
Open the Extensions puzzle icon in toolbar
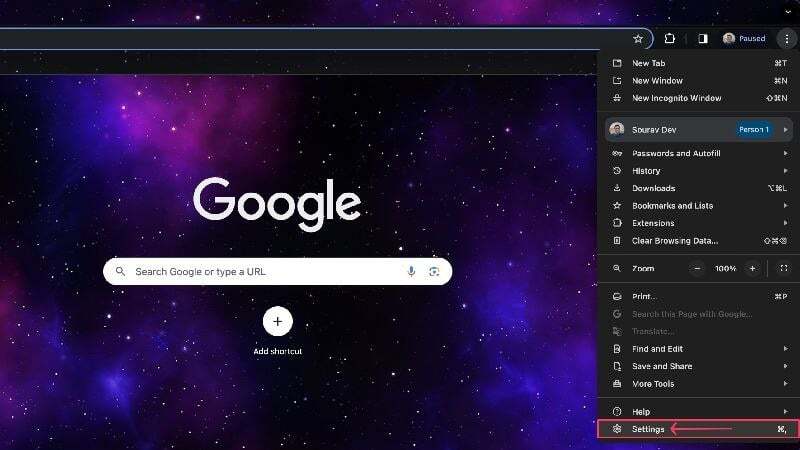[669, 38]
